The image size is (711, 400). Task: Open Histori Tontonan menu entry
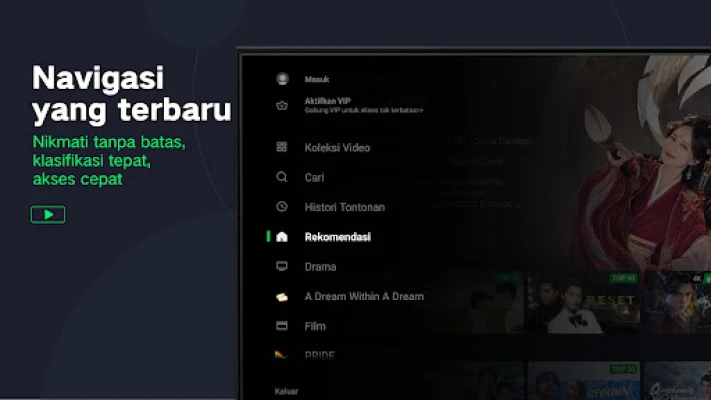[344, 207]
